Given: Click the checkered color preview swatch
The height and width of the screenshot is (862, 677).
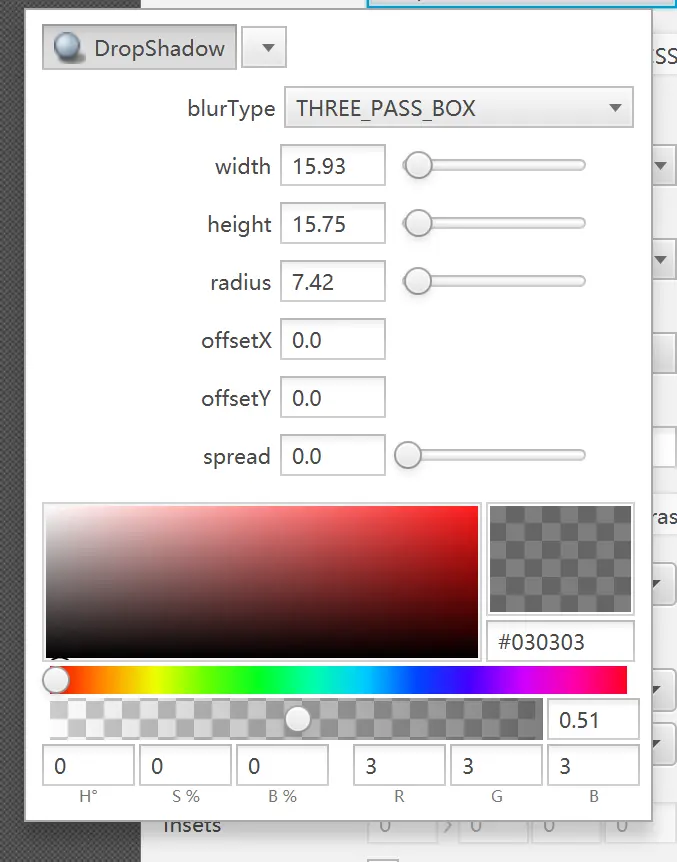Looking at the screenshot, I should click(560, 558).
